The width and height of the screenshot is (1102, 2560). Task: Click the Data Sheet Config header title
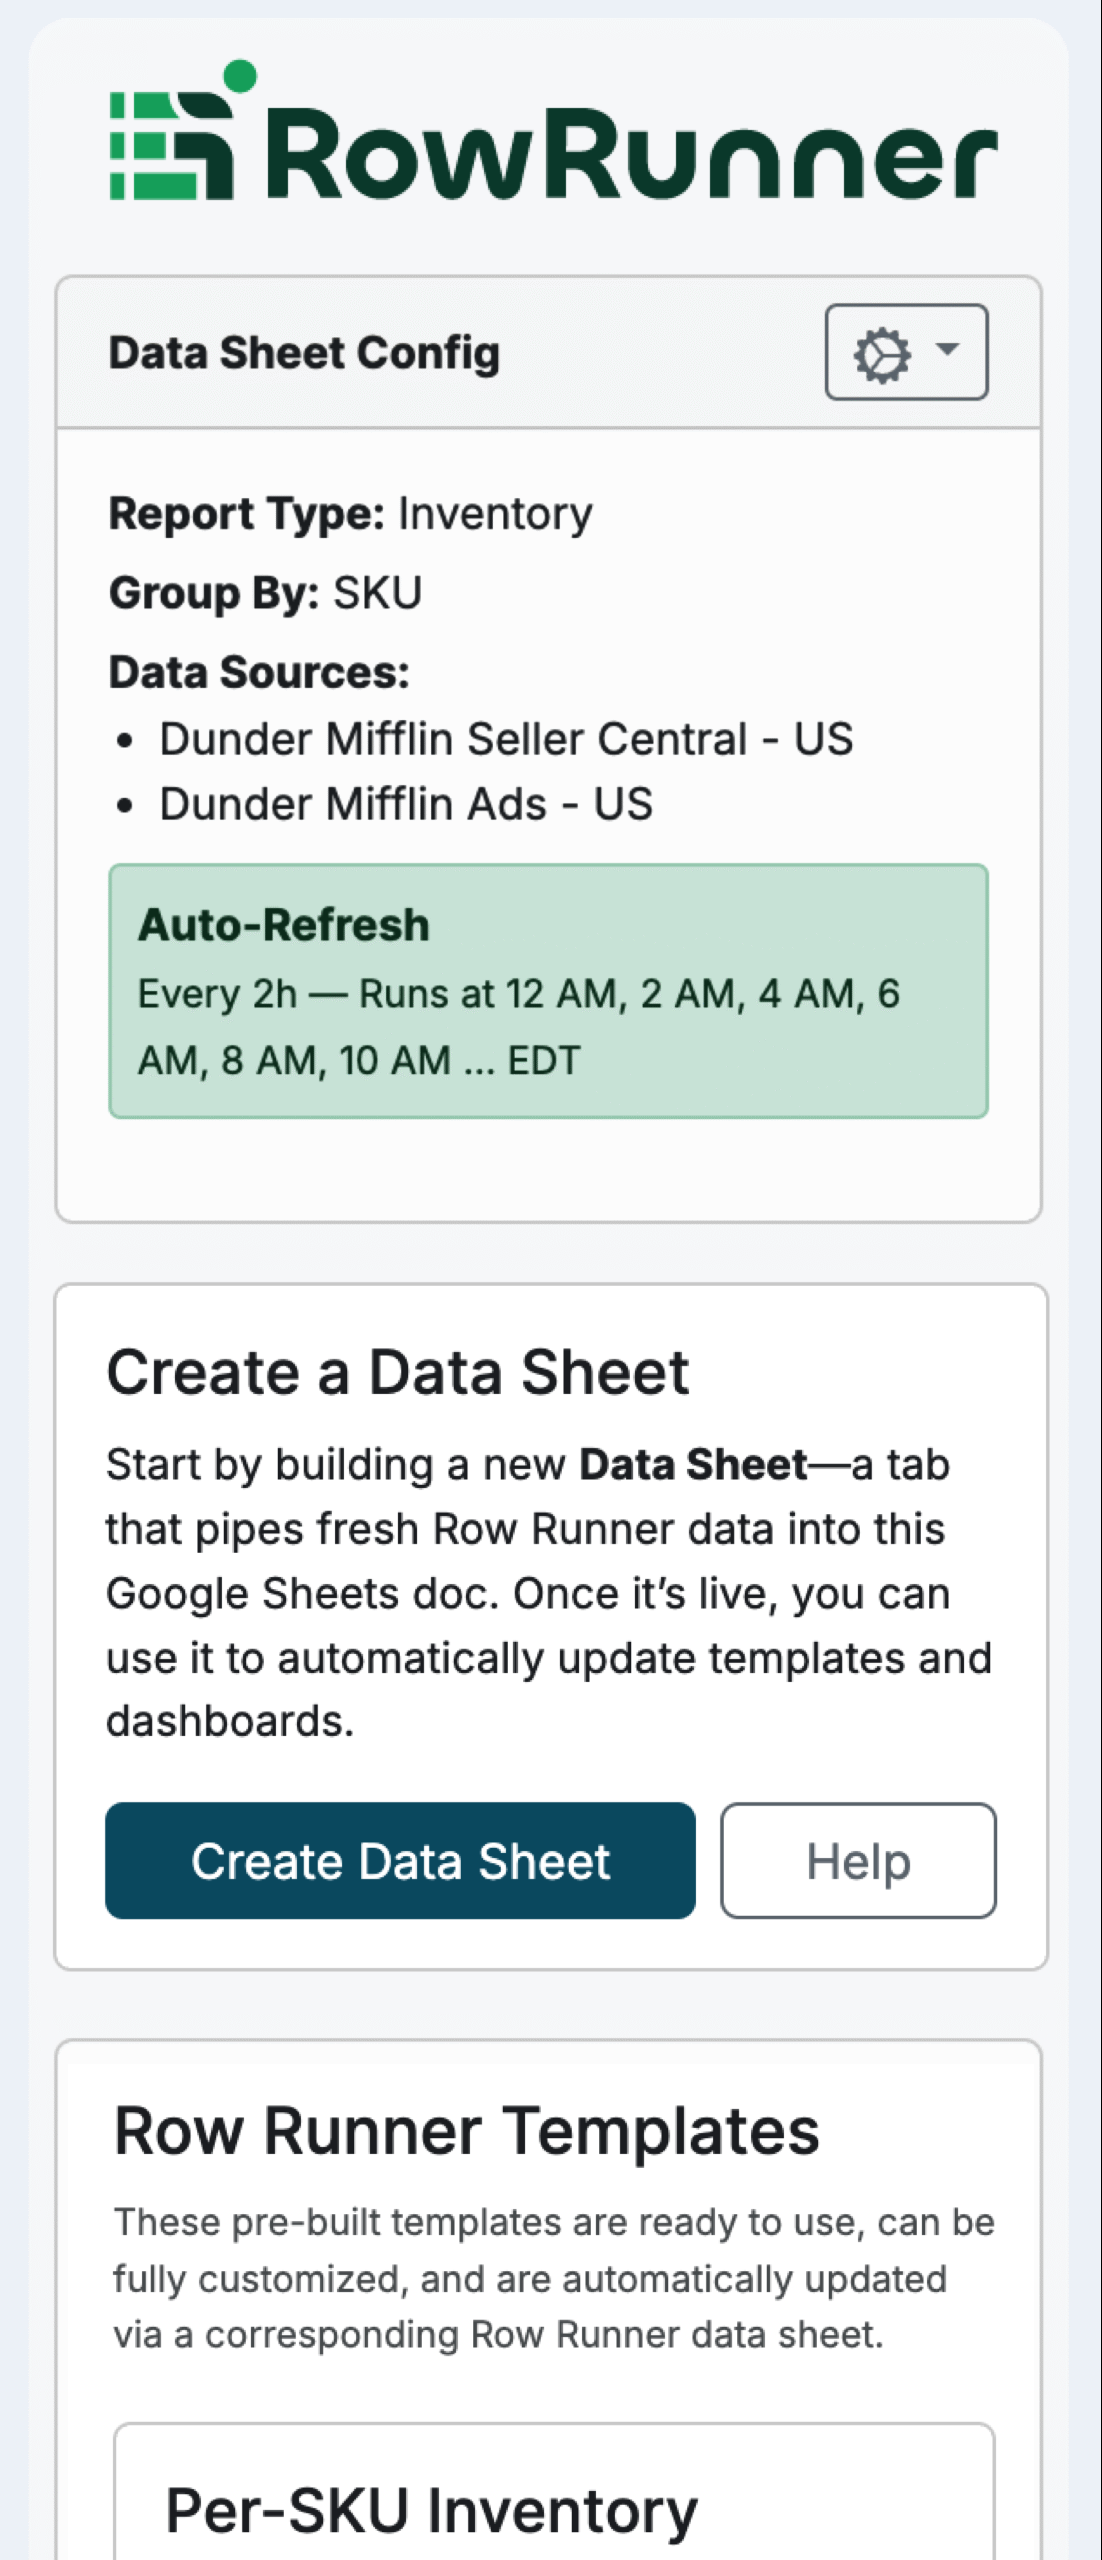[304, 353]
